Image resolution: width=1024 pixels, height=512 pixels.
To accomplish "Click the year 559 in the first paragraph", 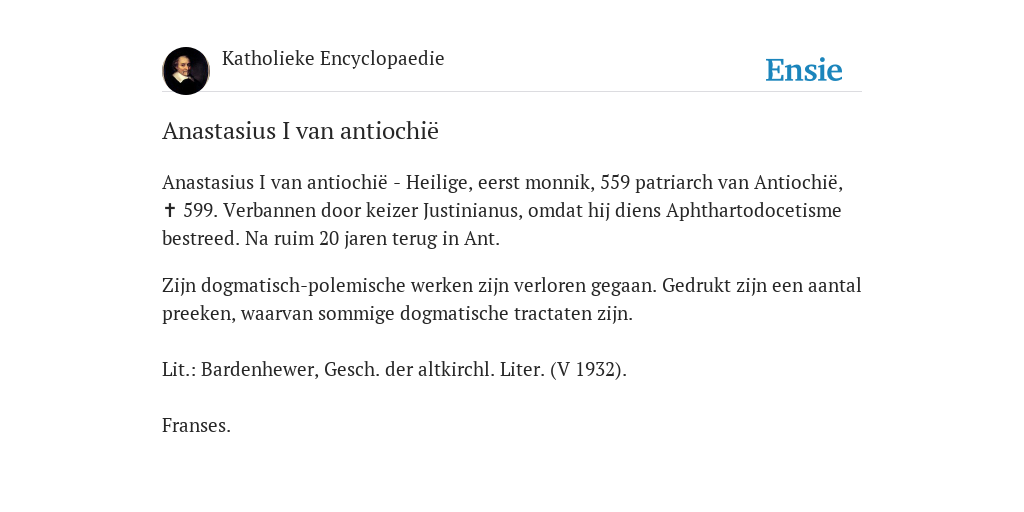I will pos(615,182).
